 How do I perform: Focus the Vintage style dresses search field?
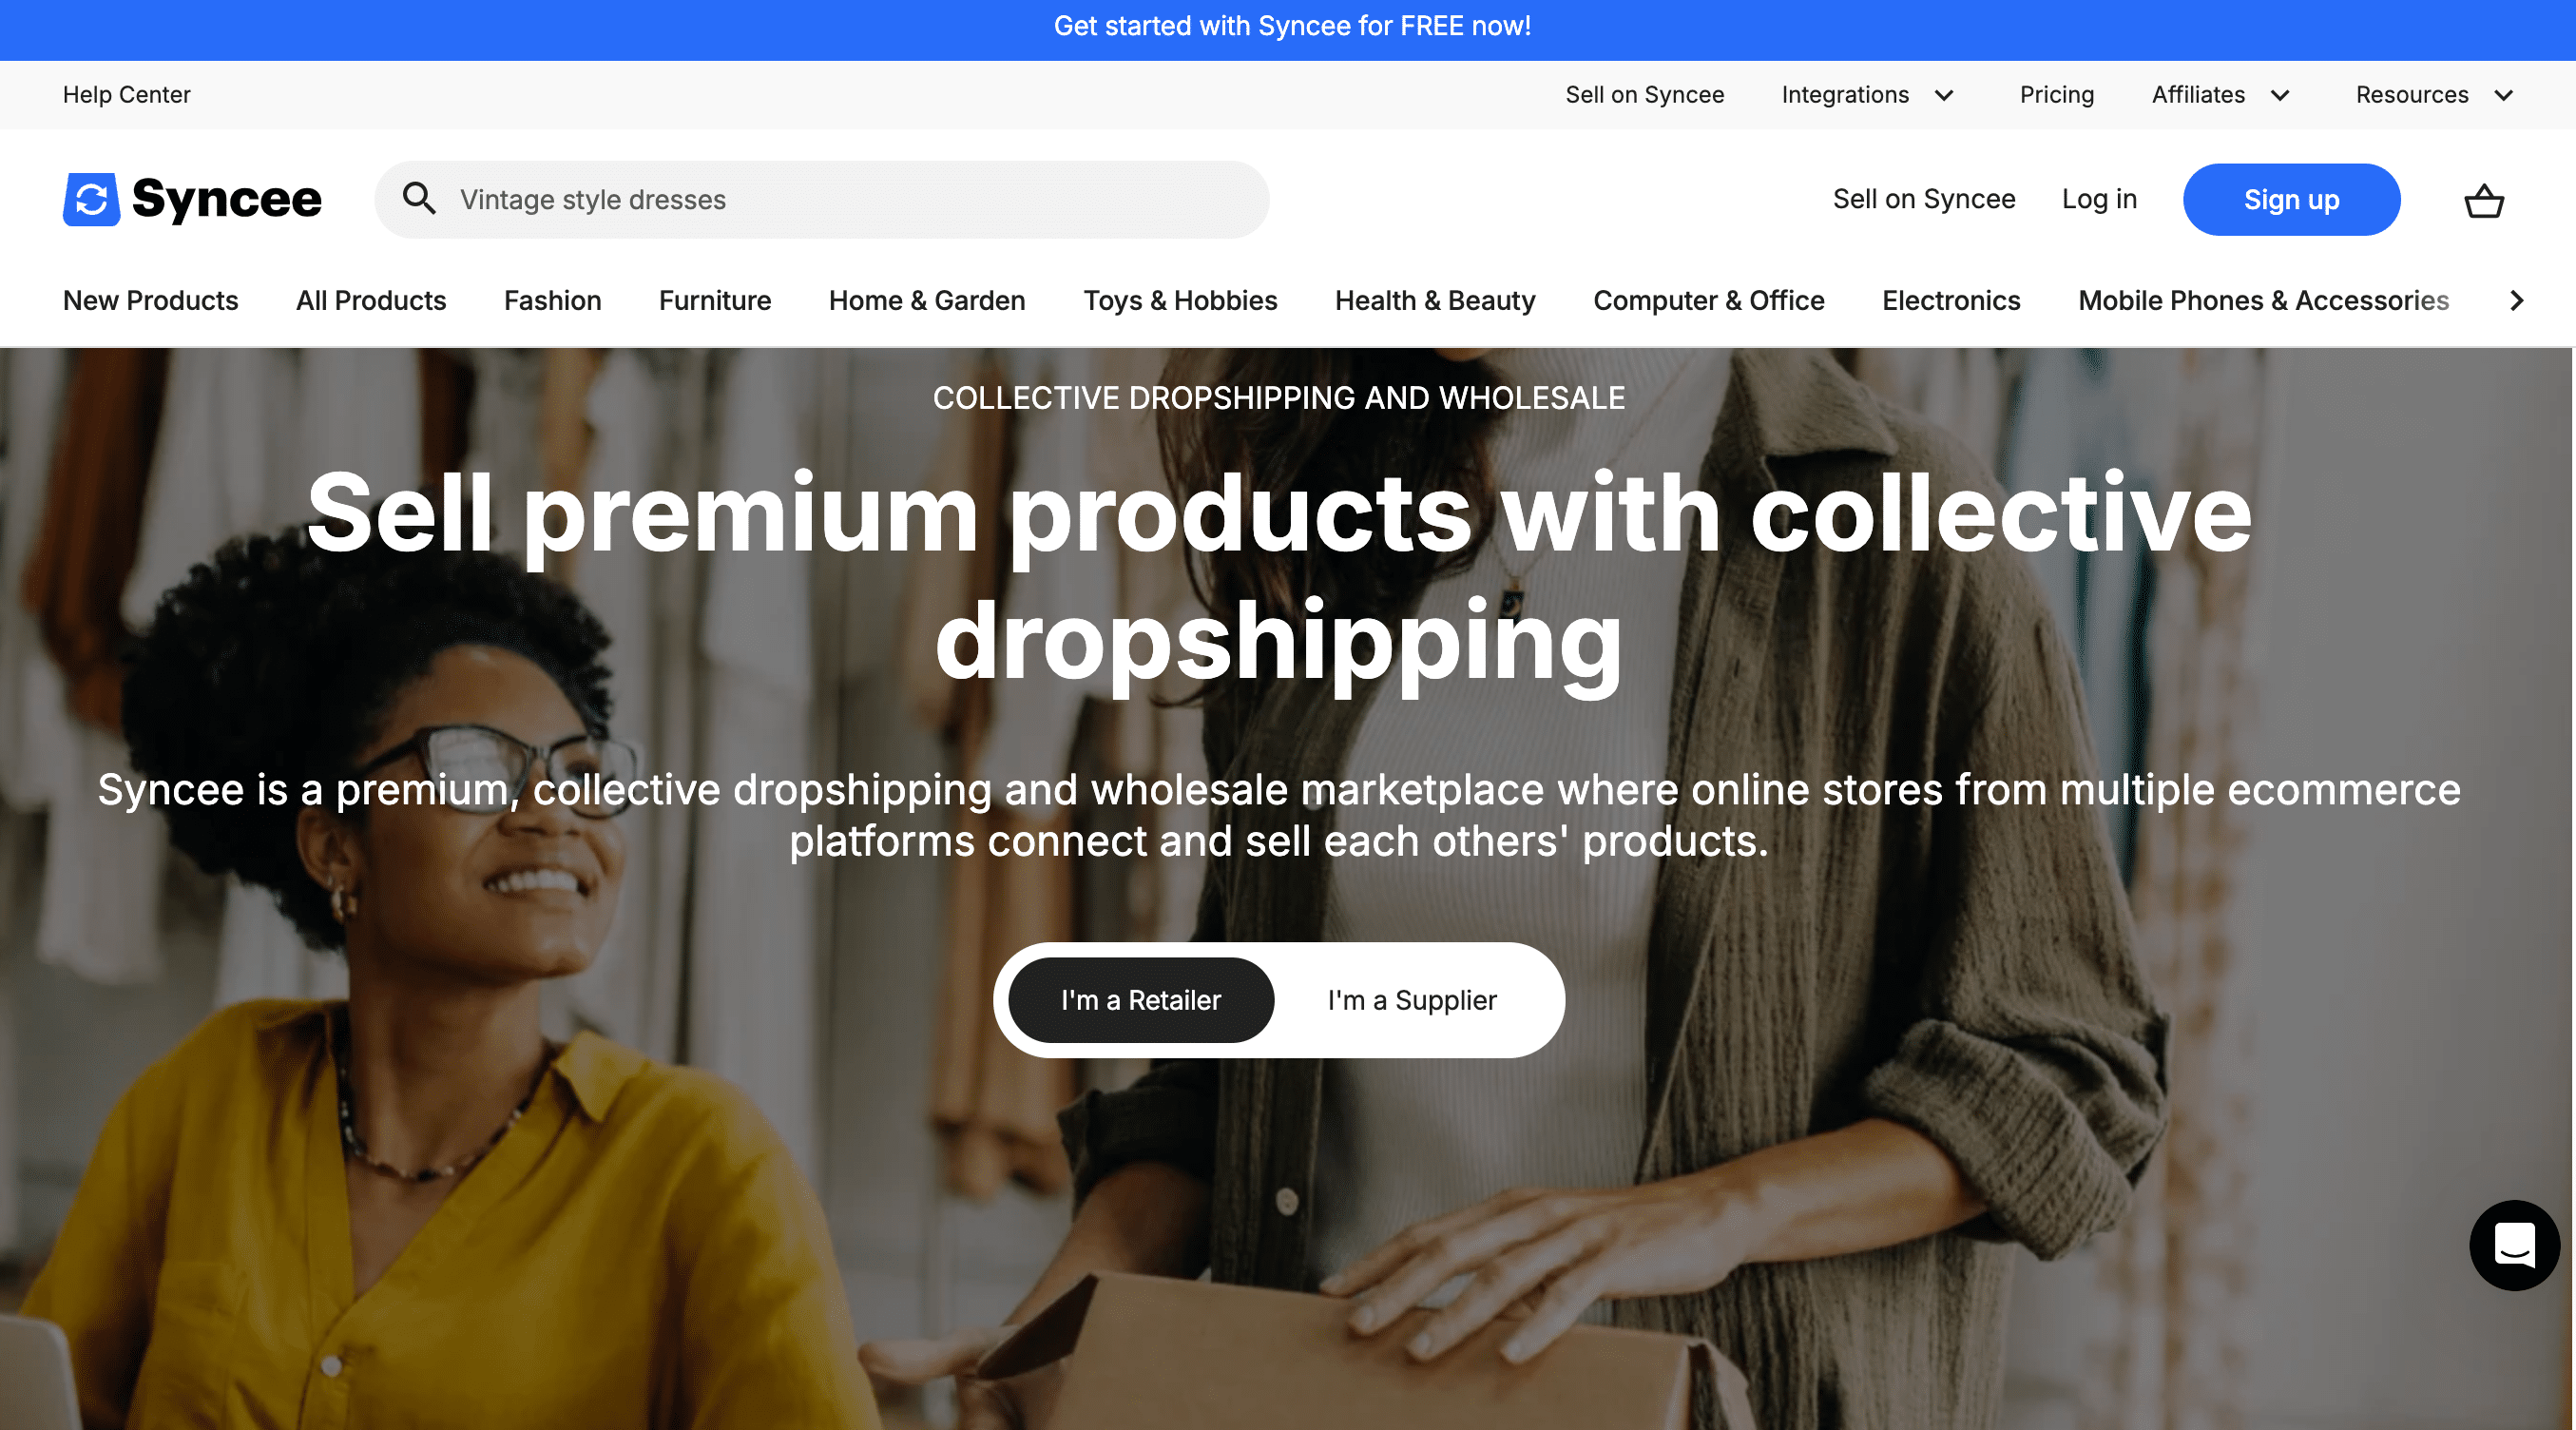pos(822,199)
